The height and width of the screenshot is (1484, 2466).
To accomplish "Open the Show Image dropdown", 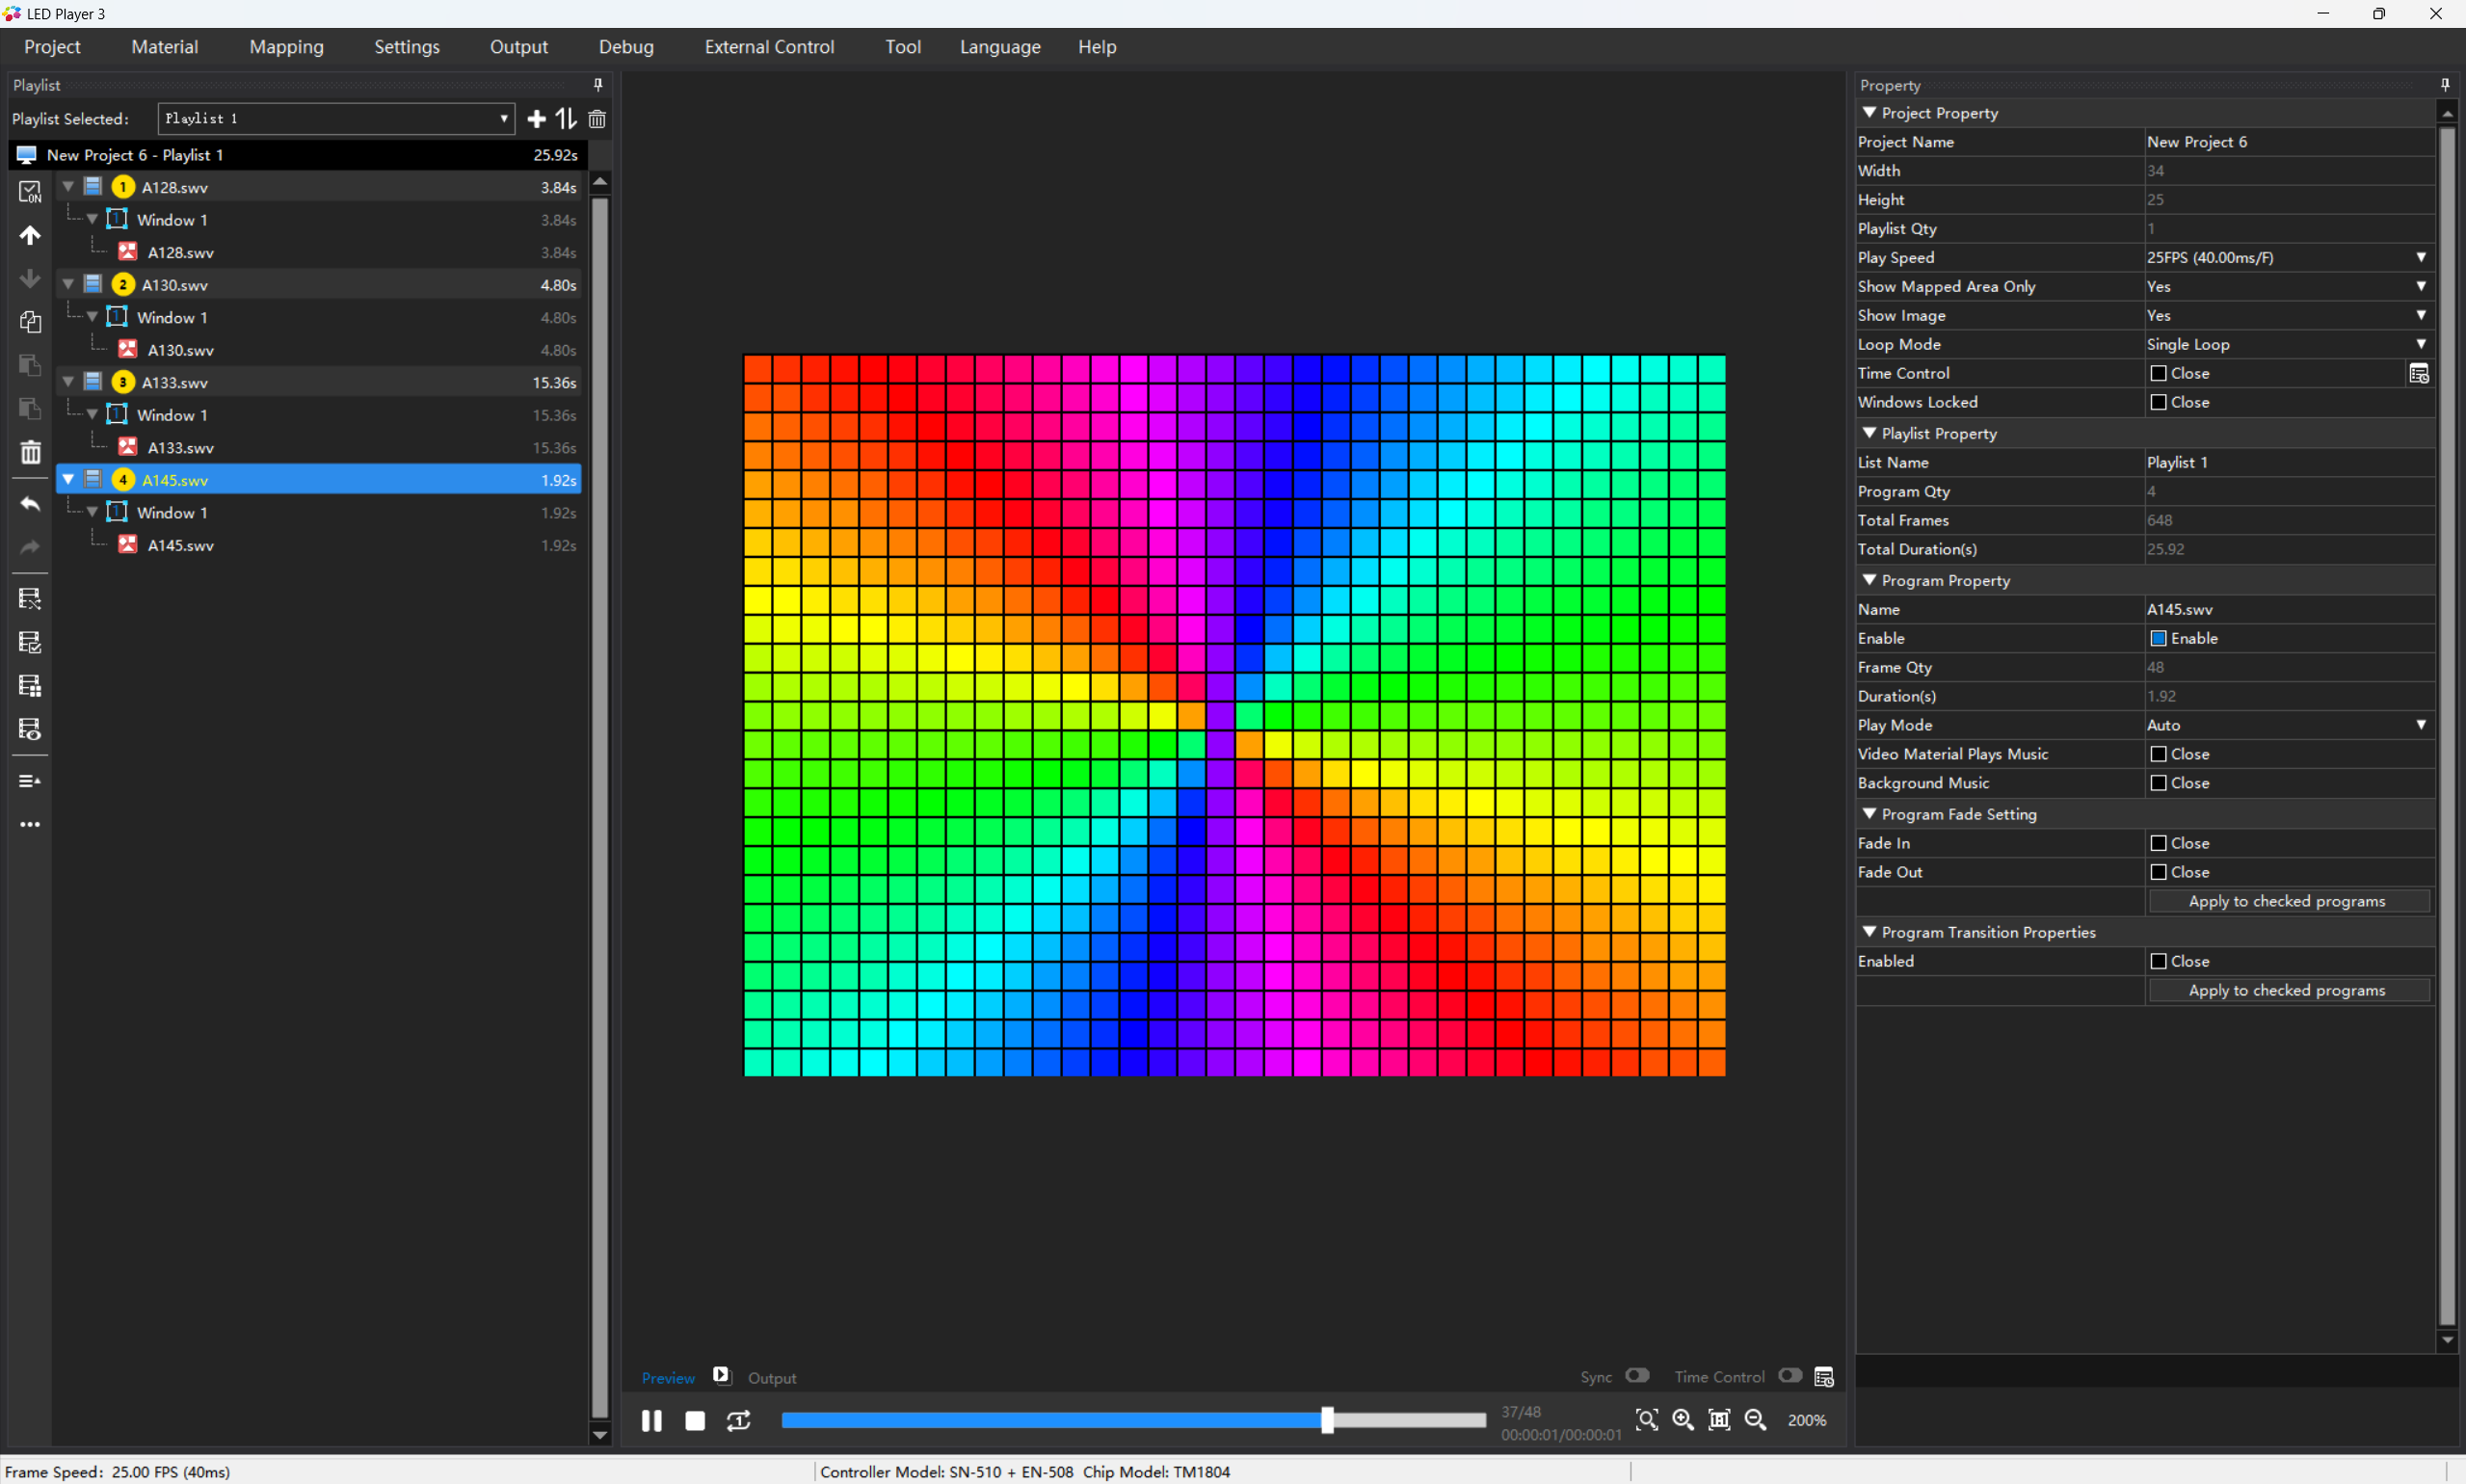I will (2420, 315).
